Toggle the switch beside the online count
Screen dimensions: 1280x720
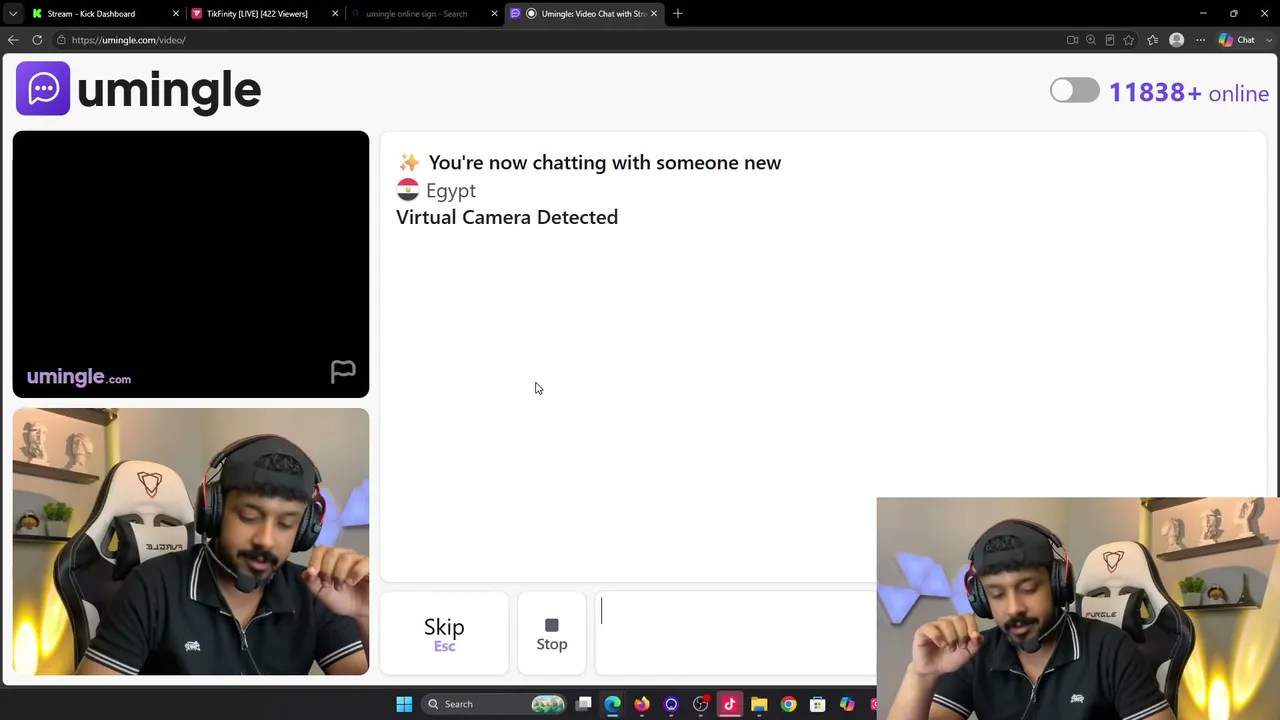point(1075,91)
